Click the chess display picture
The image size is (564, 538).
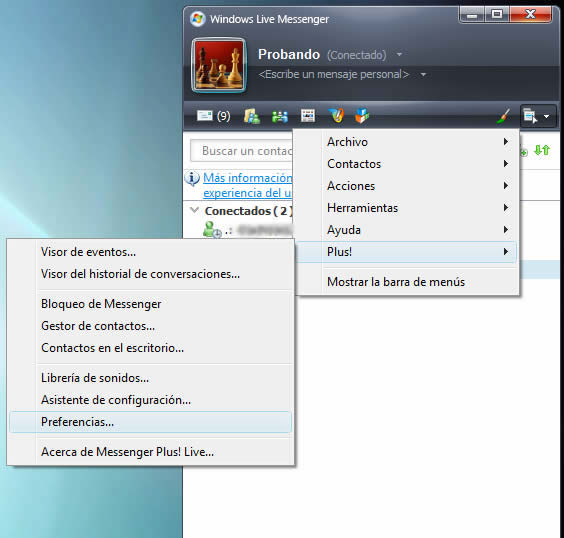219,65
